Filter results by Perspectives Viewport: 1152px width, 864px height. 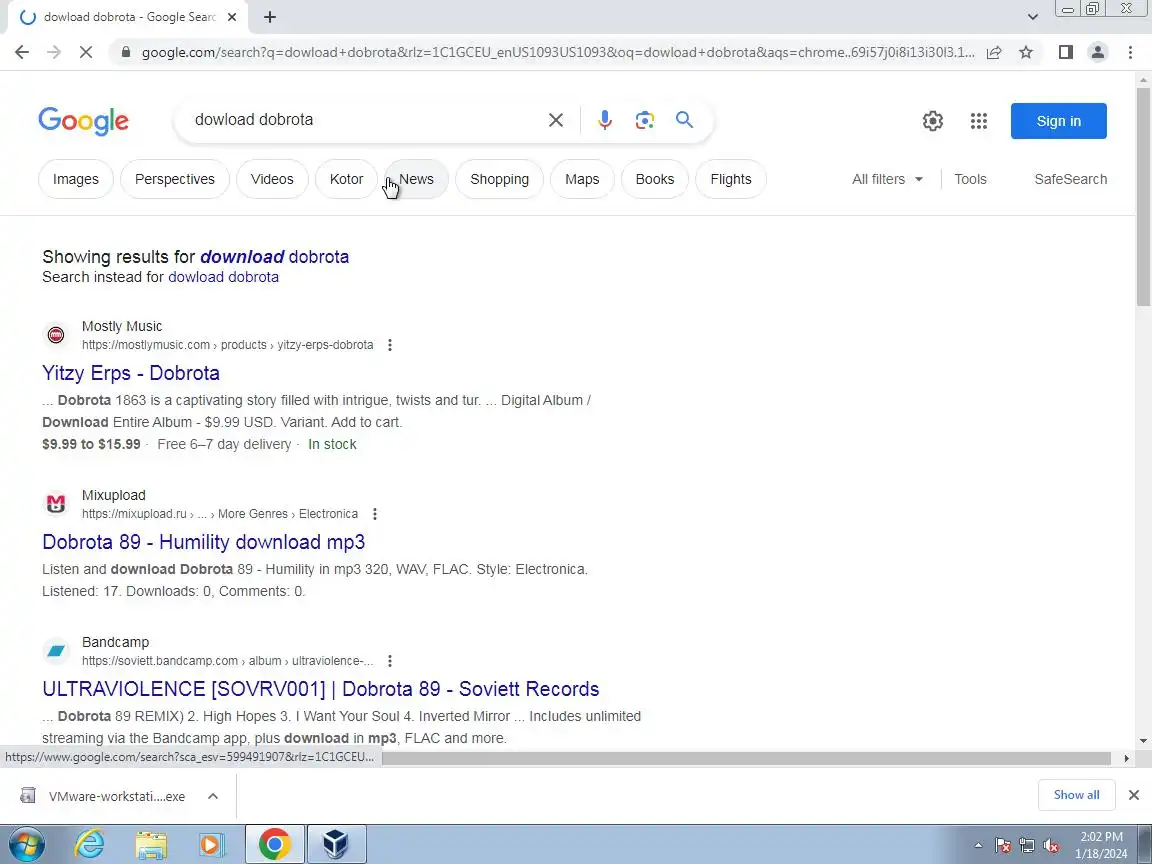(x=175, y=179)
